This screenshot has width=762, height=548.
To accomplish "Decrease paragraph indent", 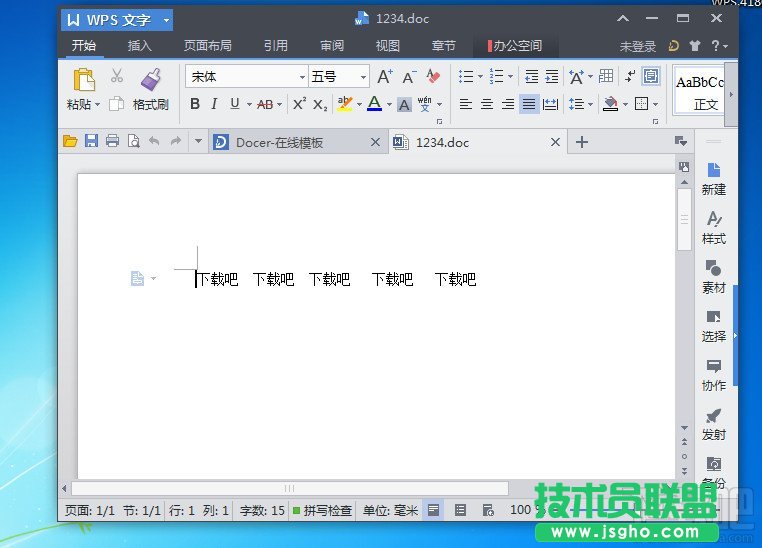I will [531, 76].
